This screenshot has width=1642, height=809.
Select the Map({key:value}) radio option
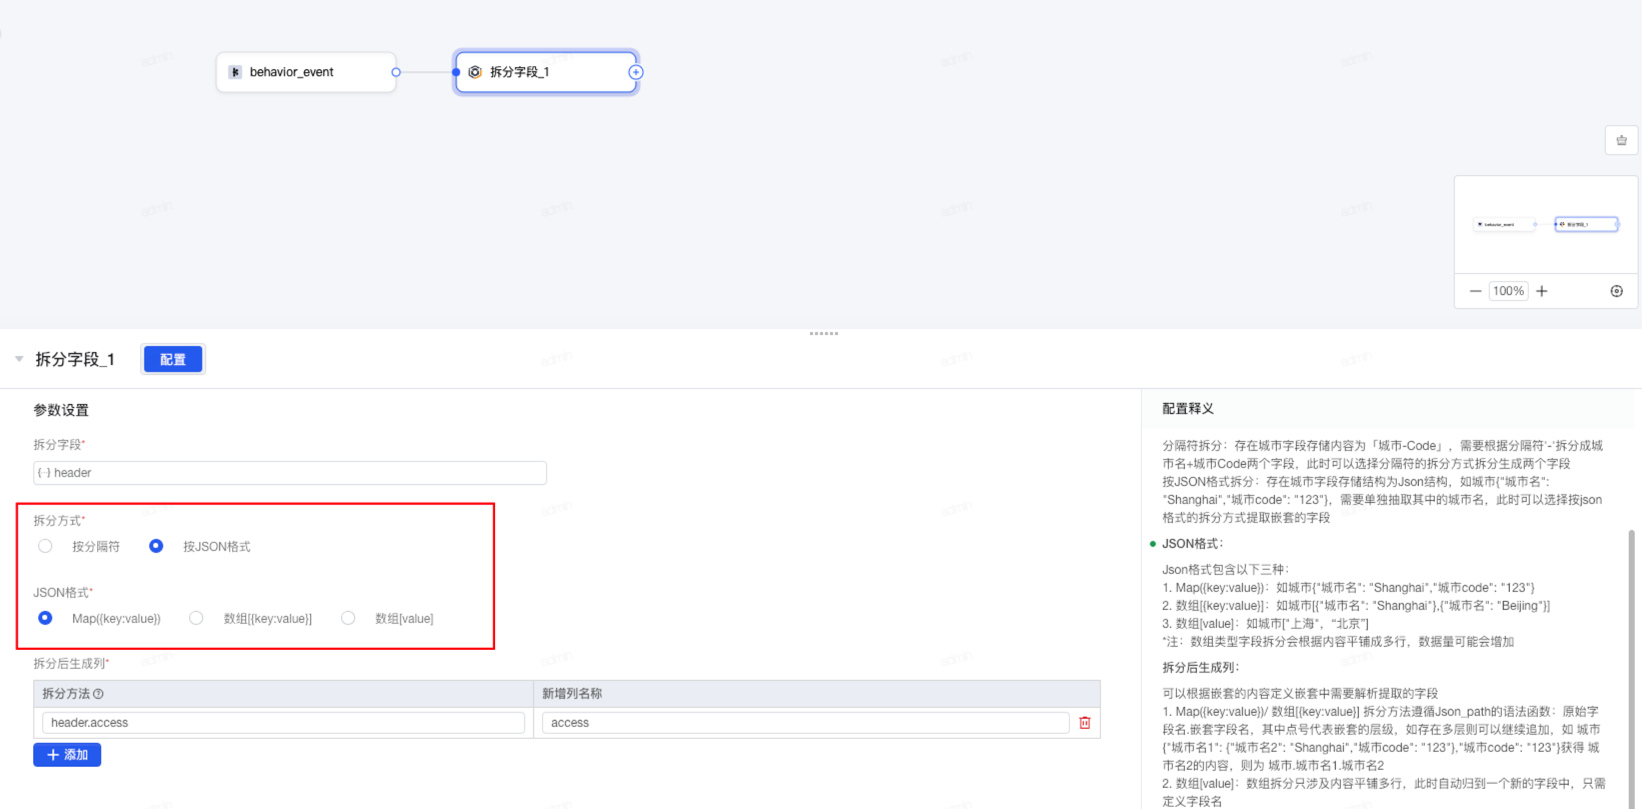(45, 618)
